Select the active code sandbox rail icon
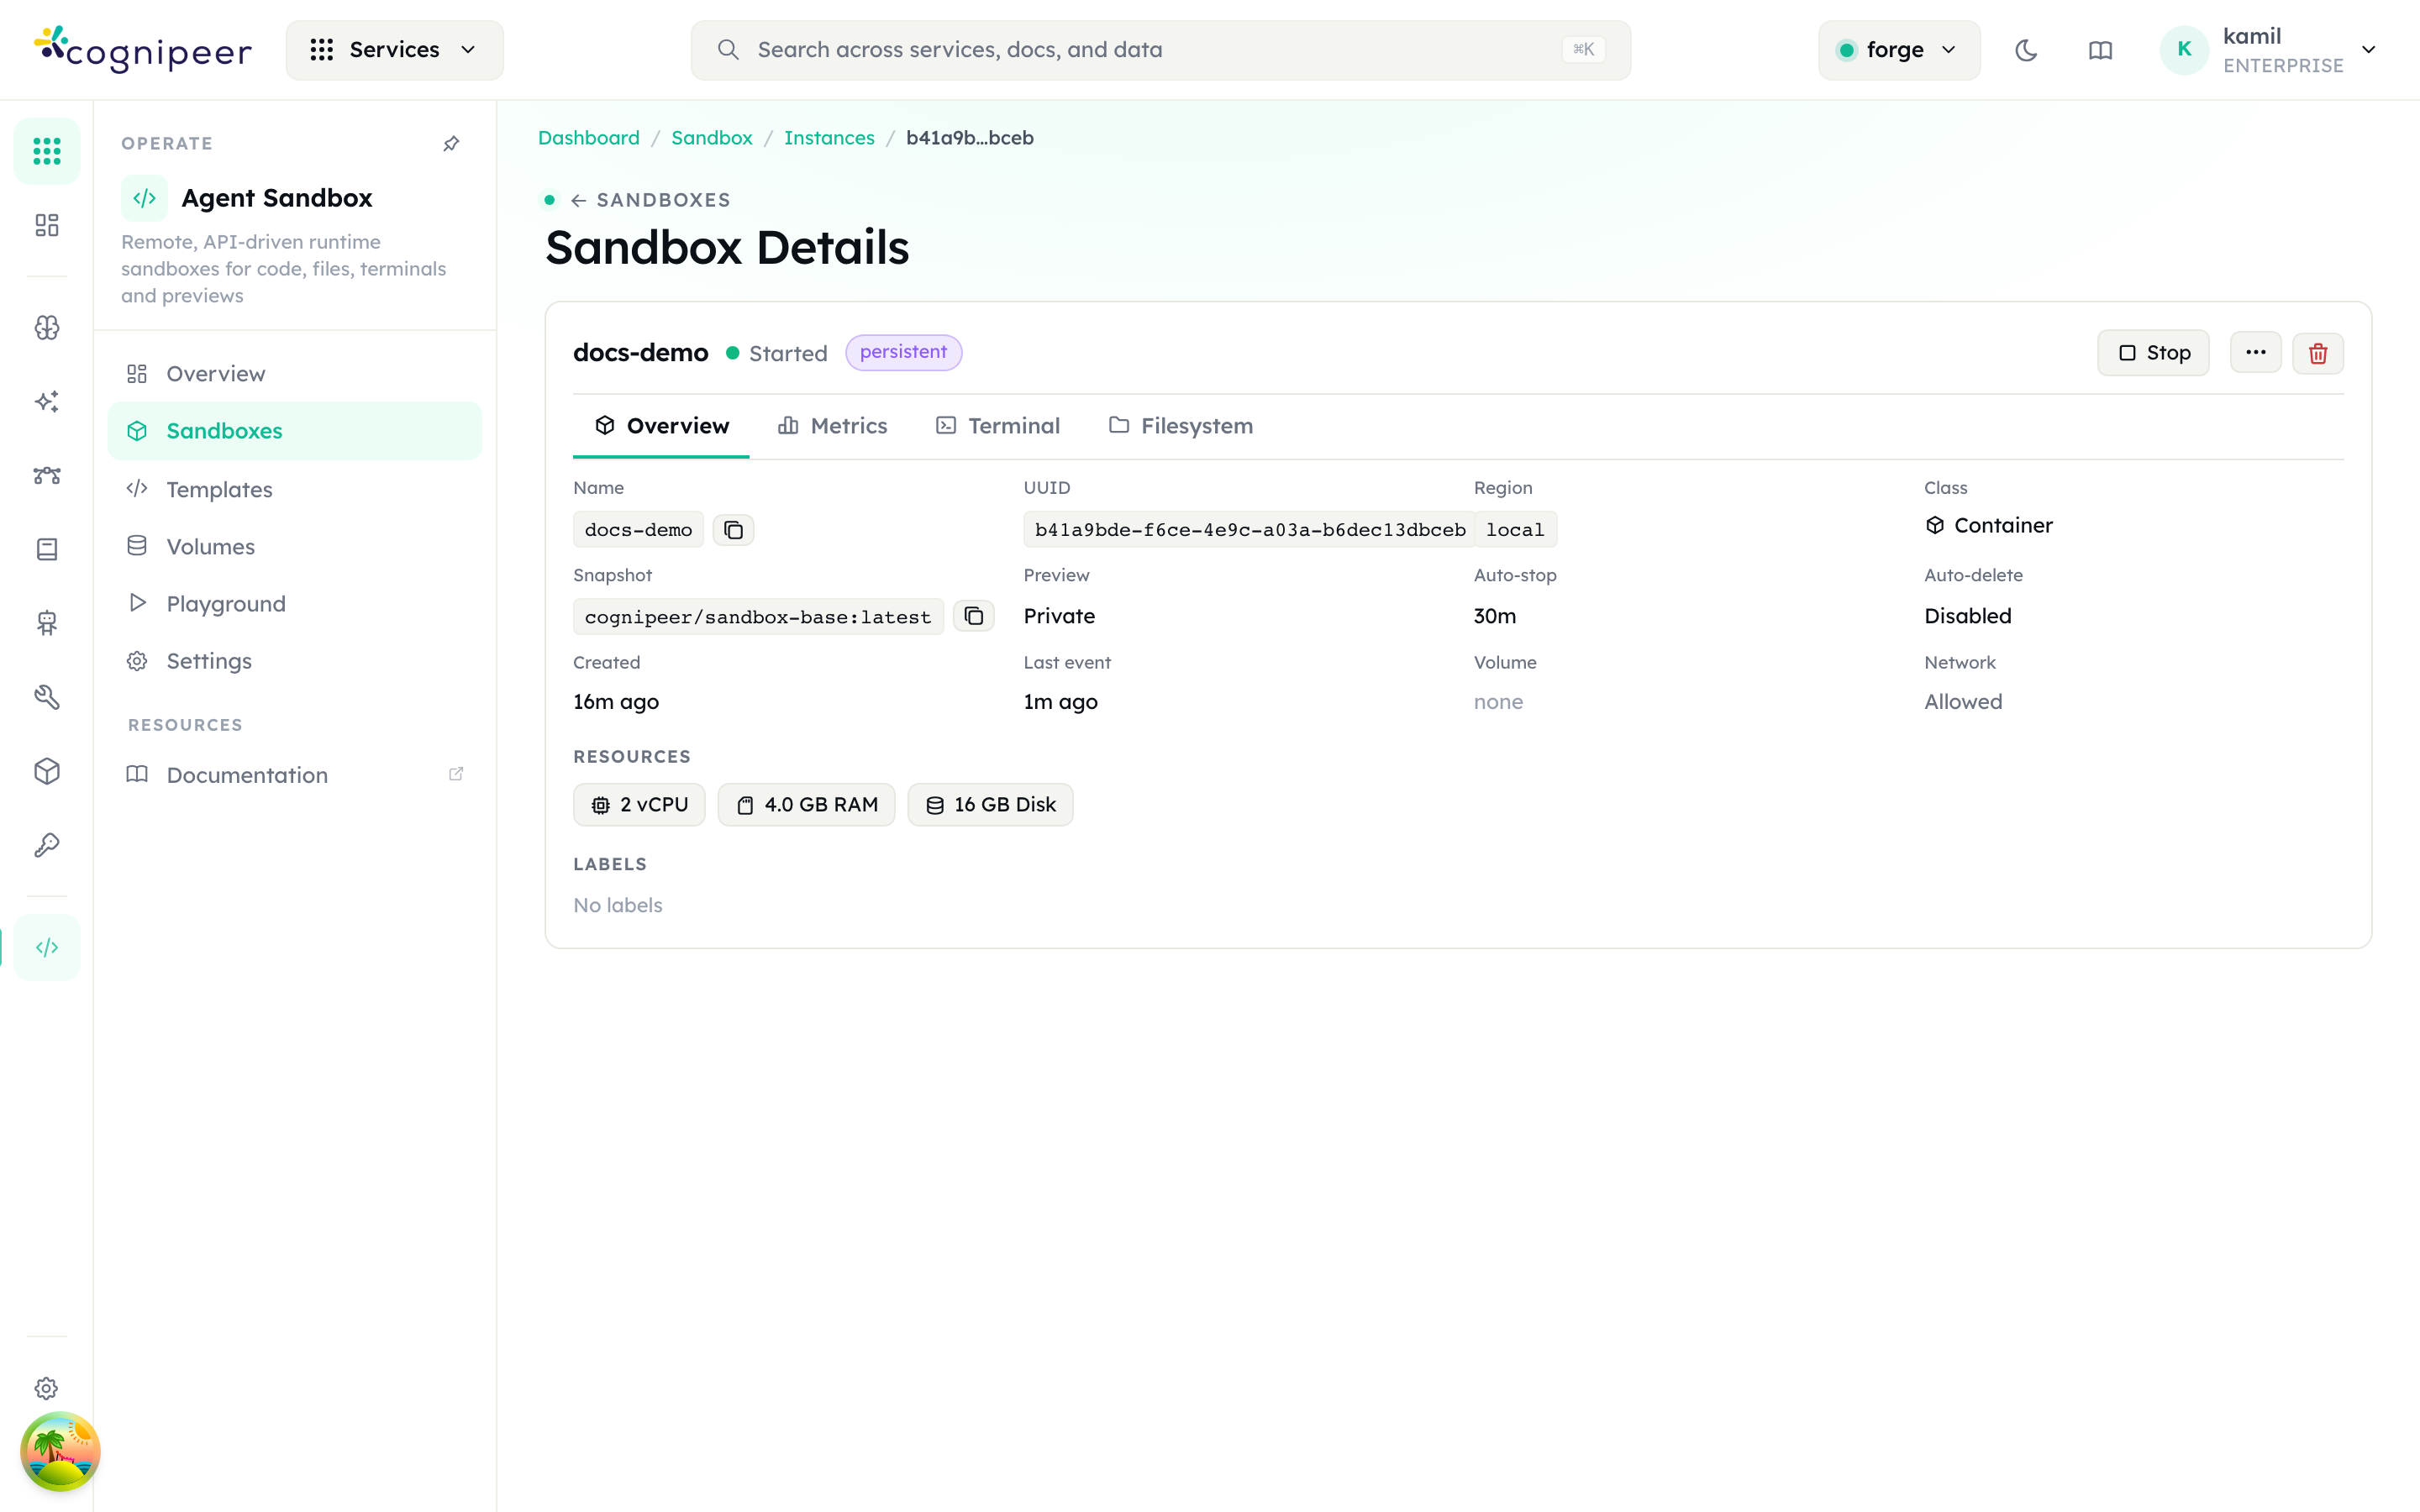 [46, 947]
